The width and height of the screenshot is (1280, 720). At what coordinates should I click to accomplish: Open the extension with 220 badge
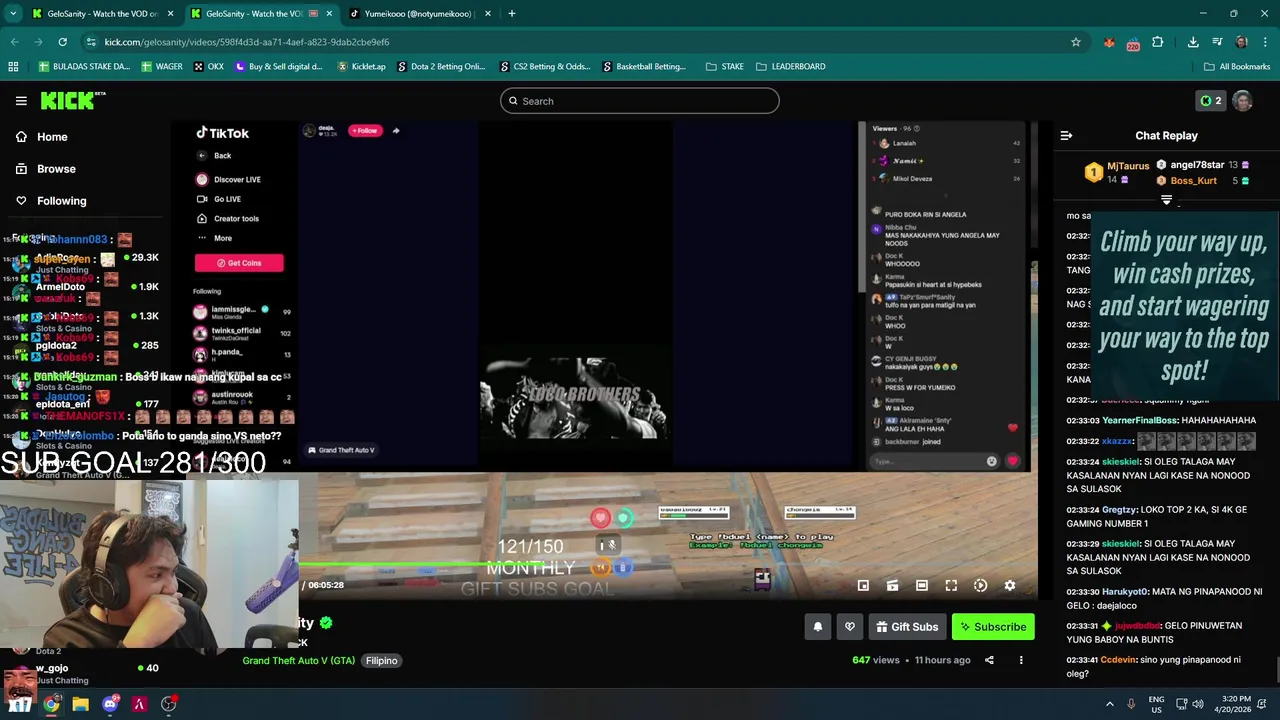[1133, 42]
